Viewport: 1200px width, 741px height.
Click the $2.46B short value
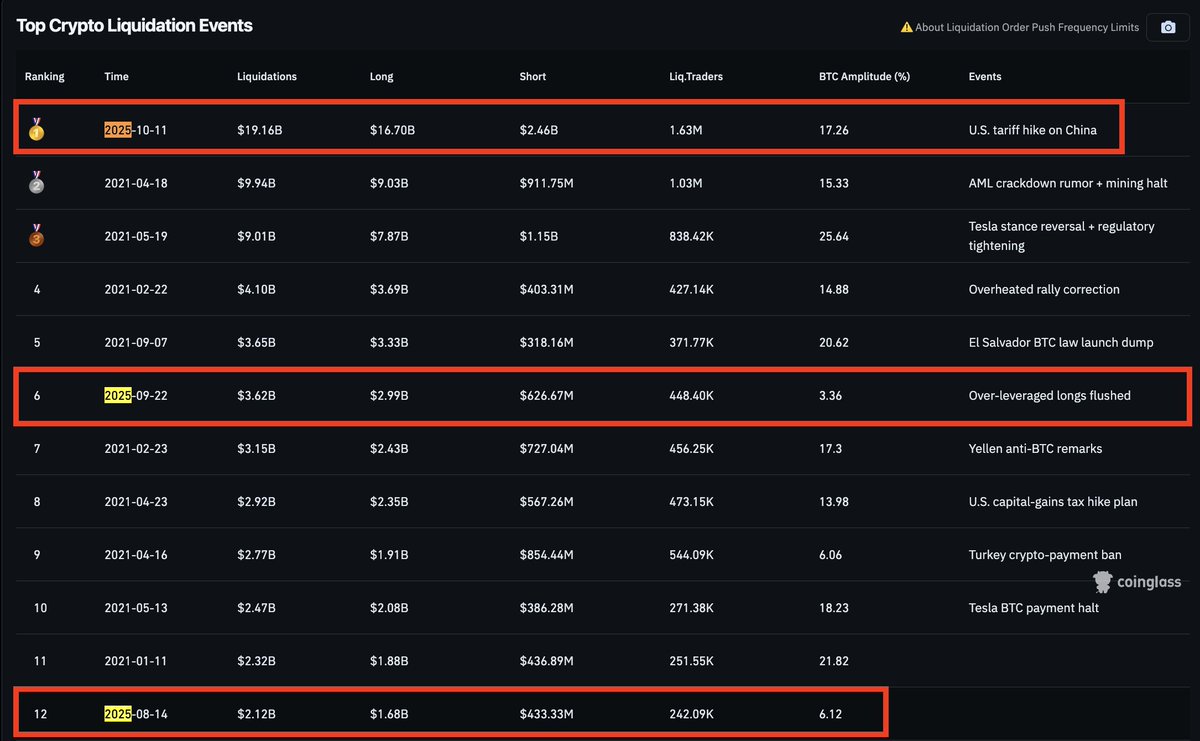[x=539, y=130]
